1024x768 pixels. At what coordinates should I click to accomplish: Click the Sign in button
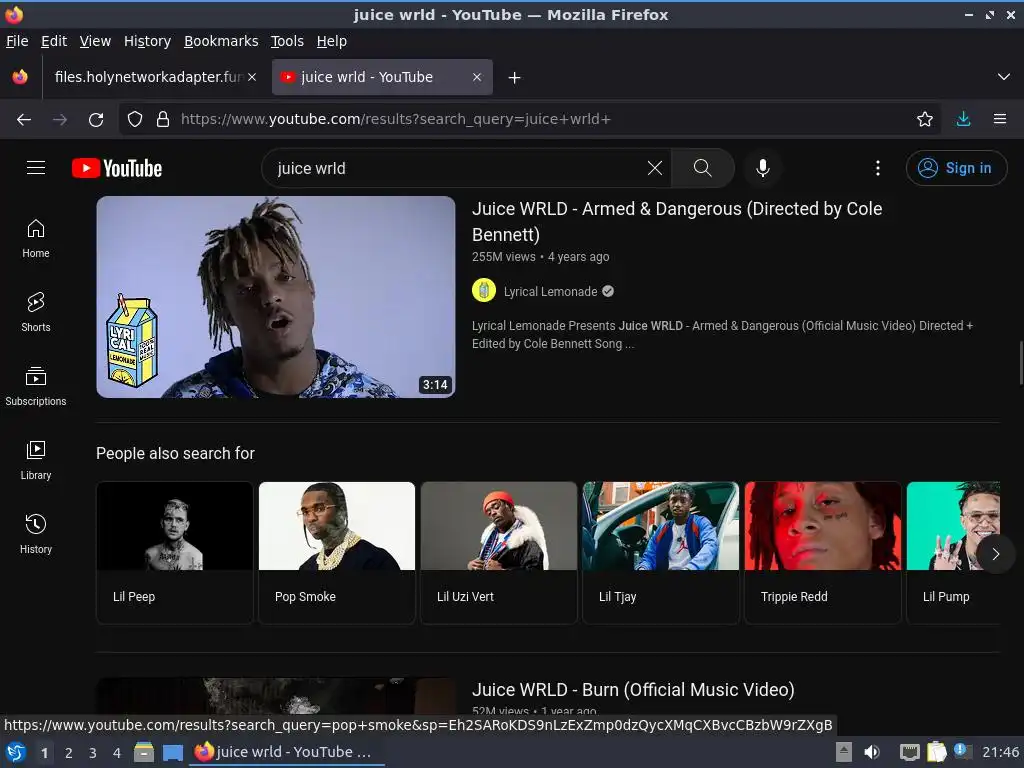(x=956, y=168)
